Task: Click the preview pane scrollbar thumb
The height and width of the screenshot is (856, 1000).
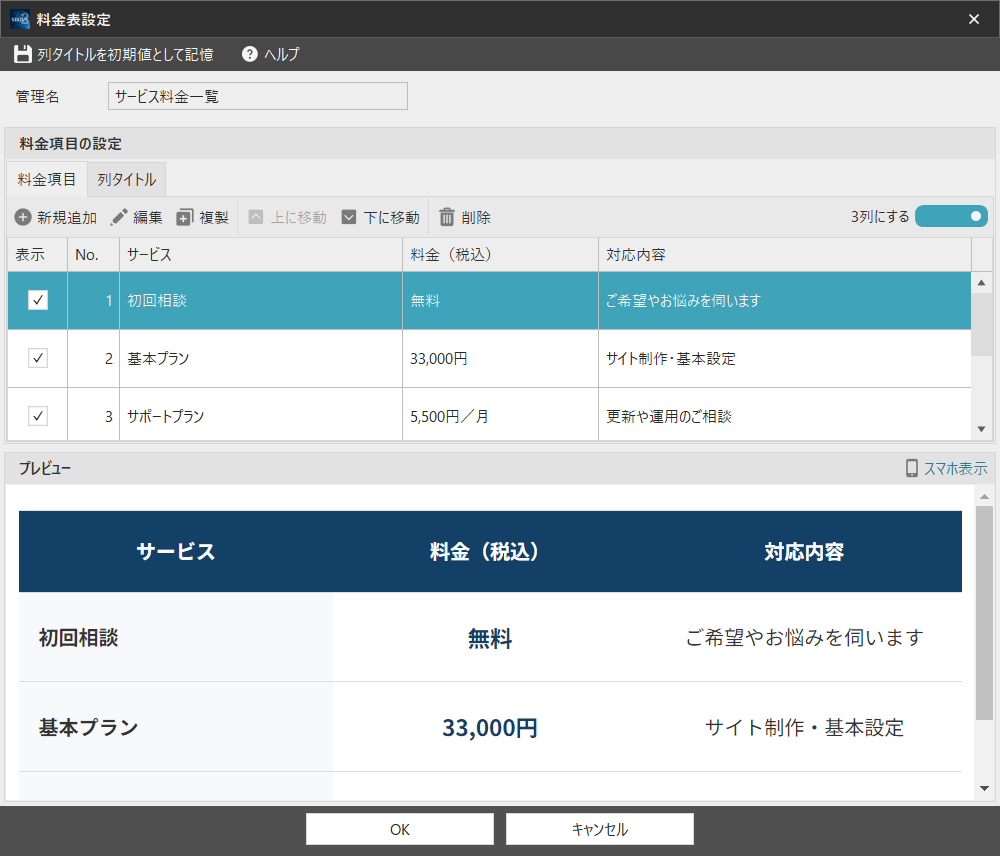Action: tap(984, 612)
